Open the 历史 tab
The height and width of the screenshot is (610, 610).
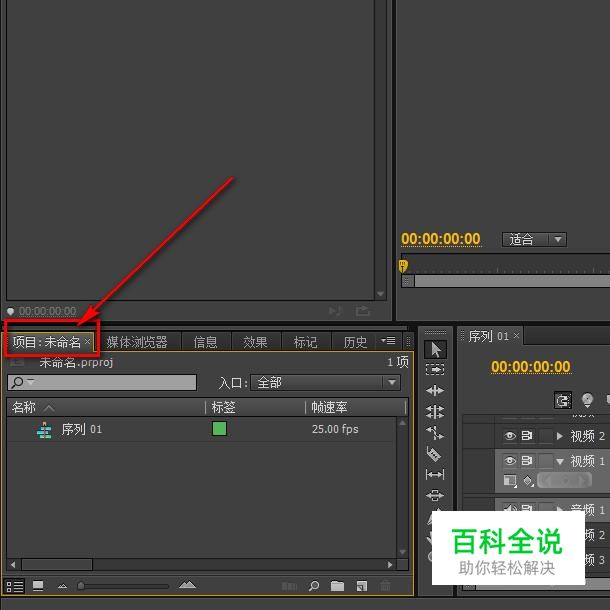(355, 342)
